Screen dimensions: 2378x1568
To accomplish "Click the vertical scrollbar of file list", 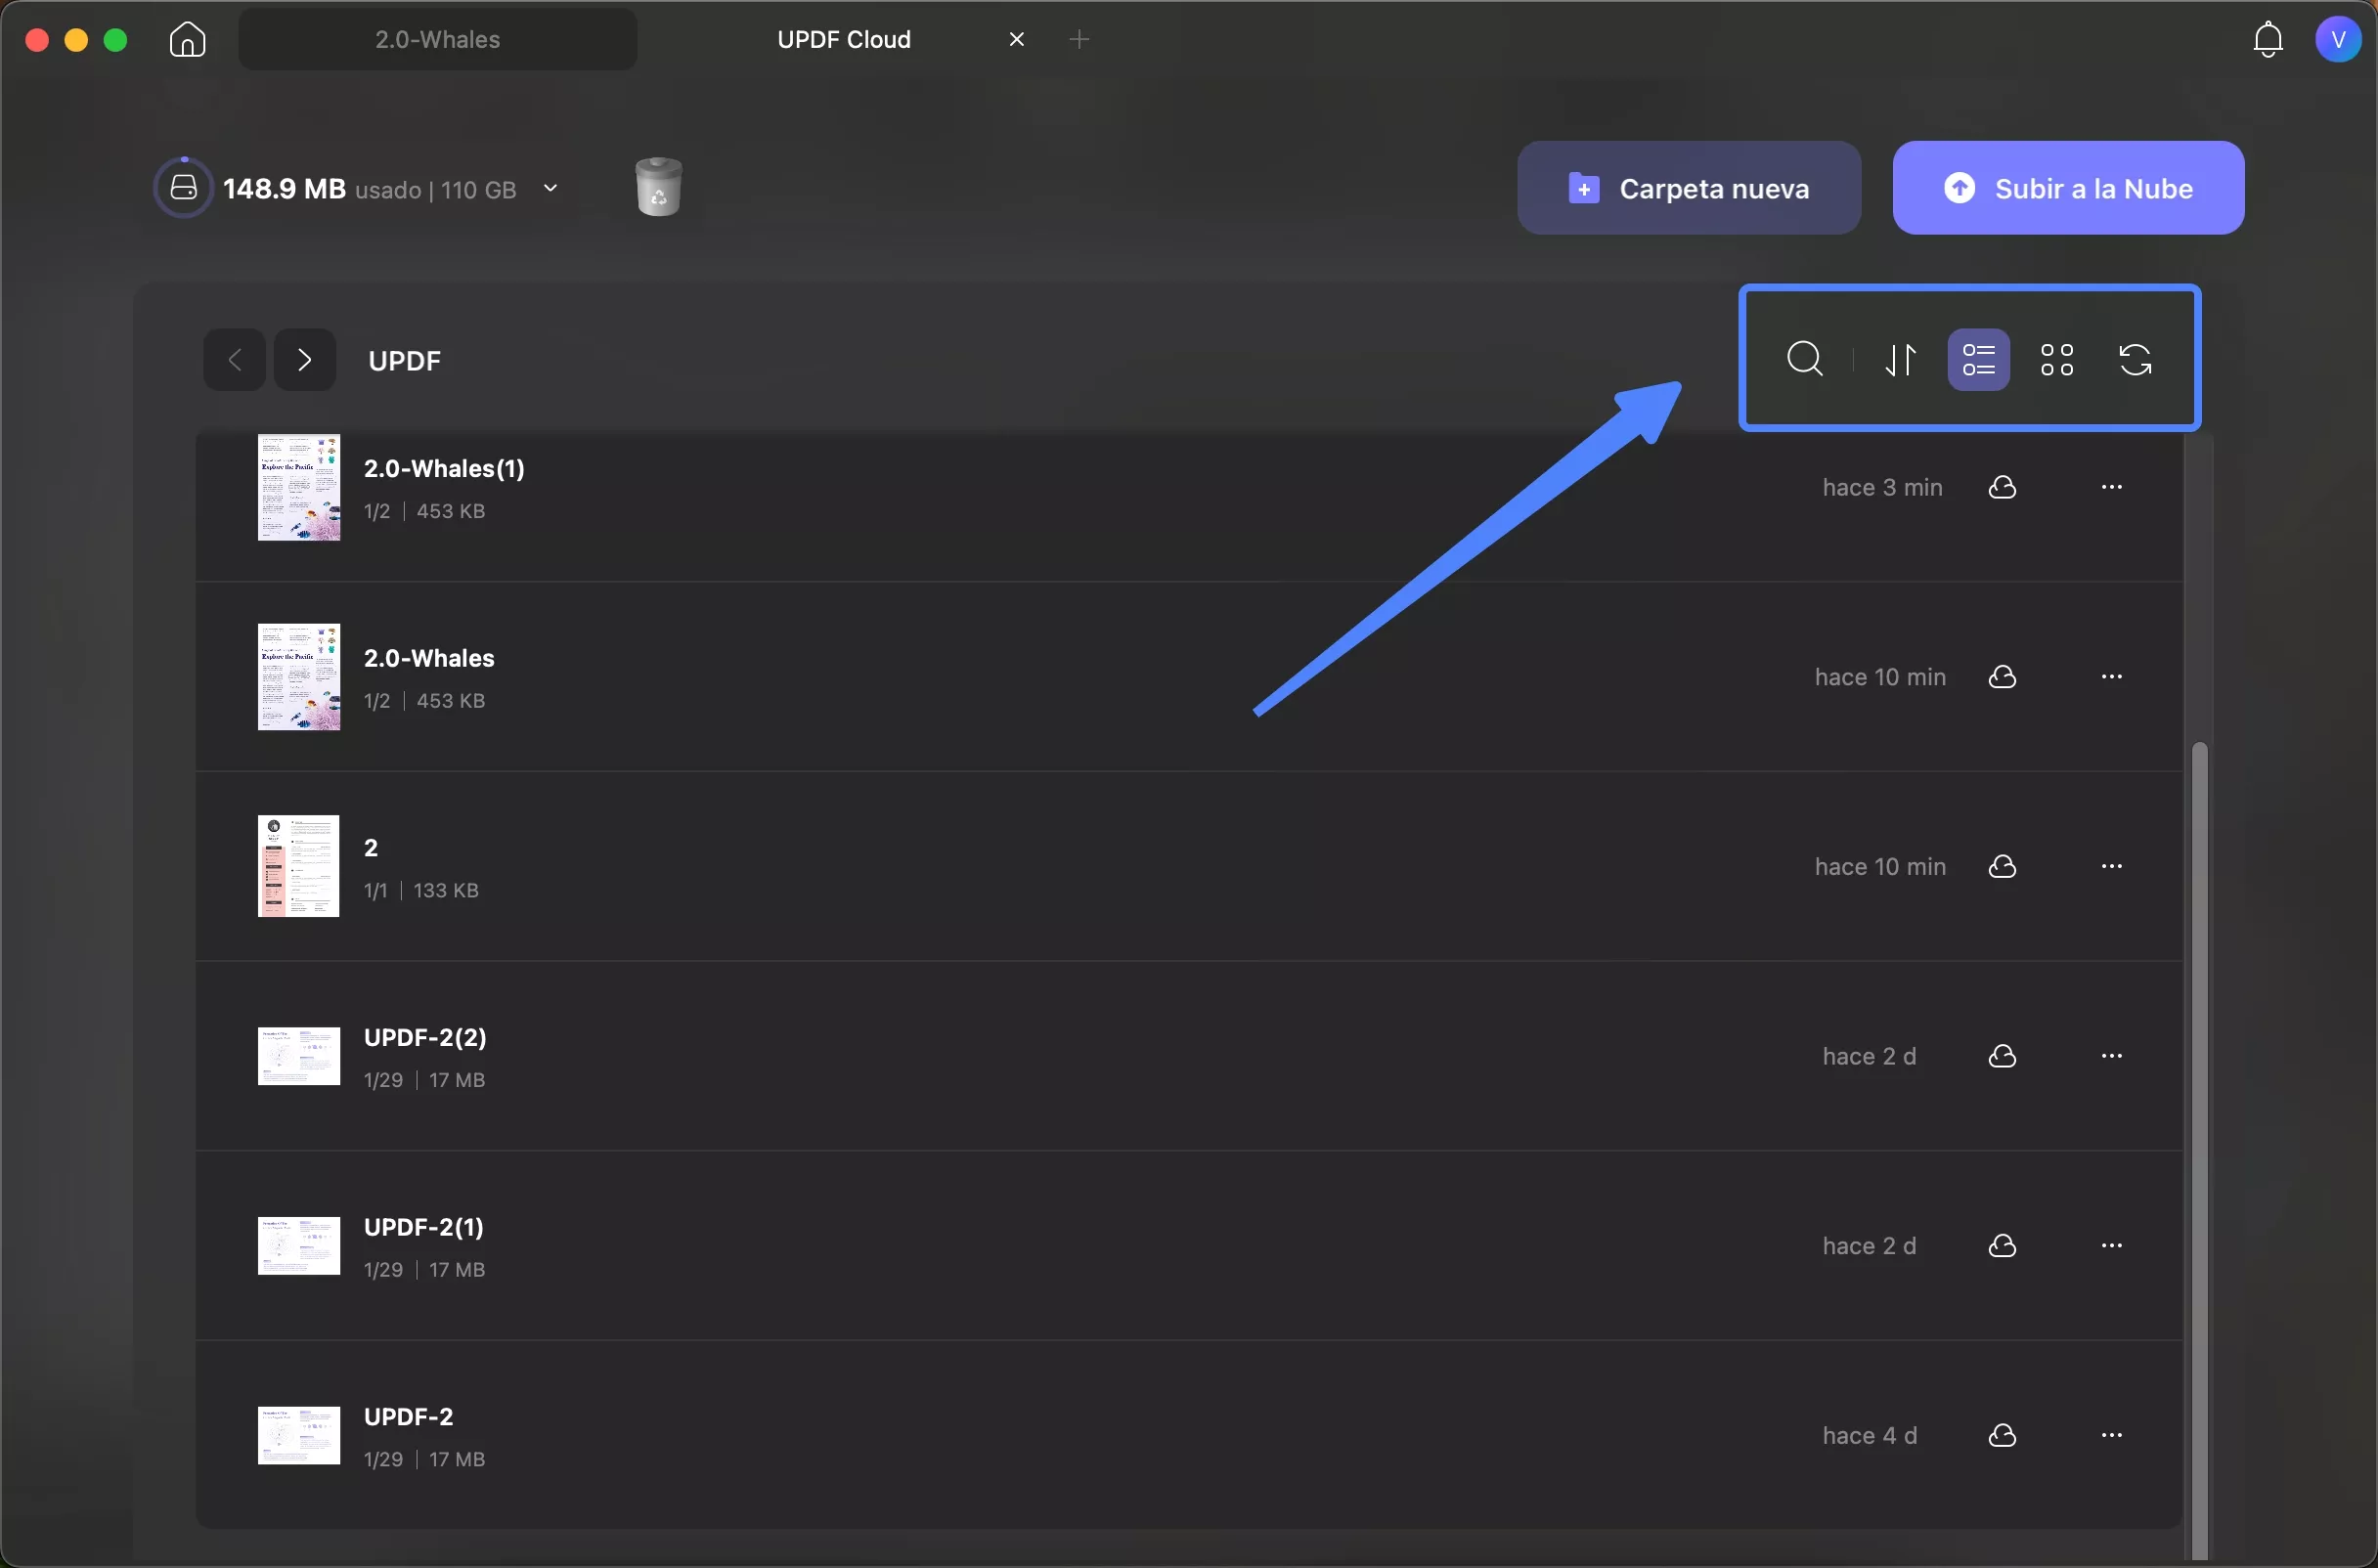I will 2199,1150.
